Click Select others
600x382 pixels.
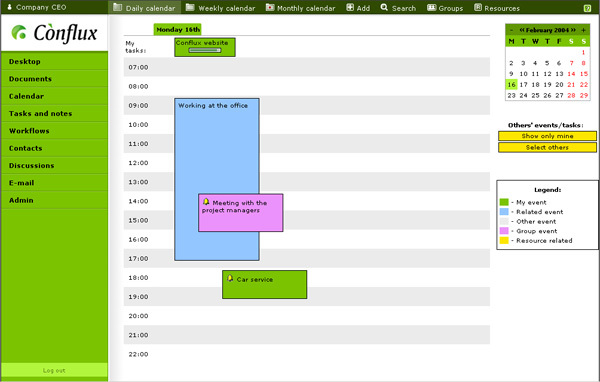[x=547, y=147]
